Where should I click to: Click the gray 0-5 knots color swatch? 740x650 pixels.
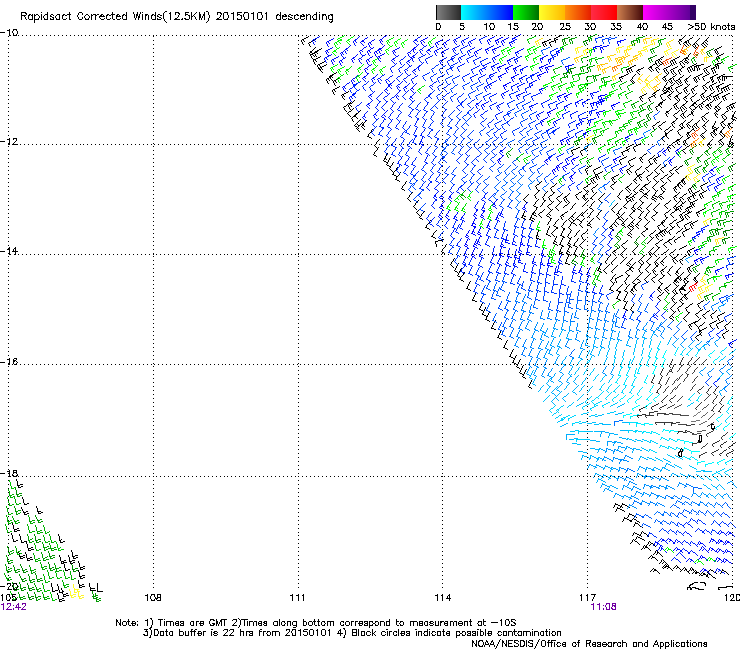448,12
